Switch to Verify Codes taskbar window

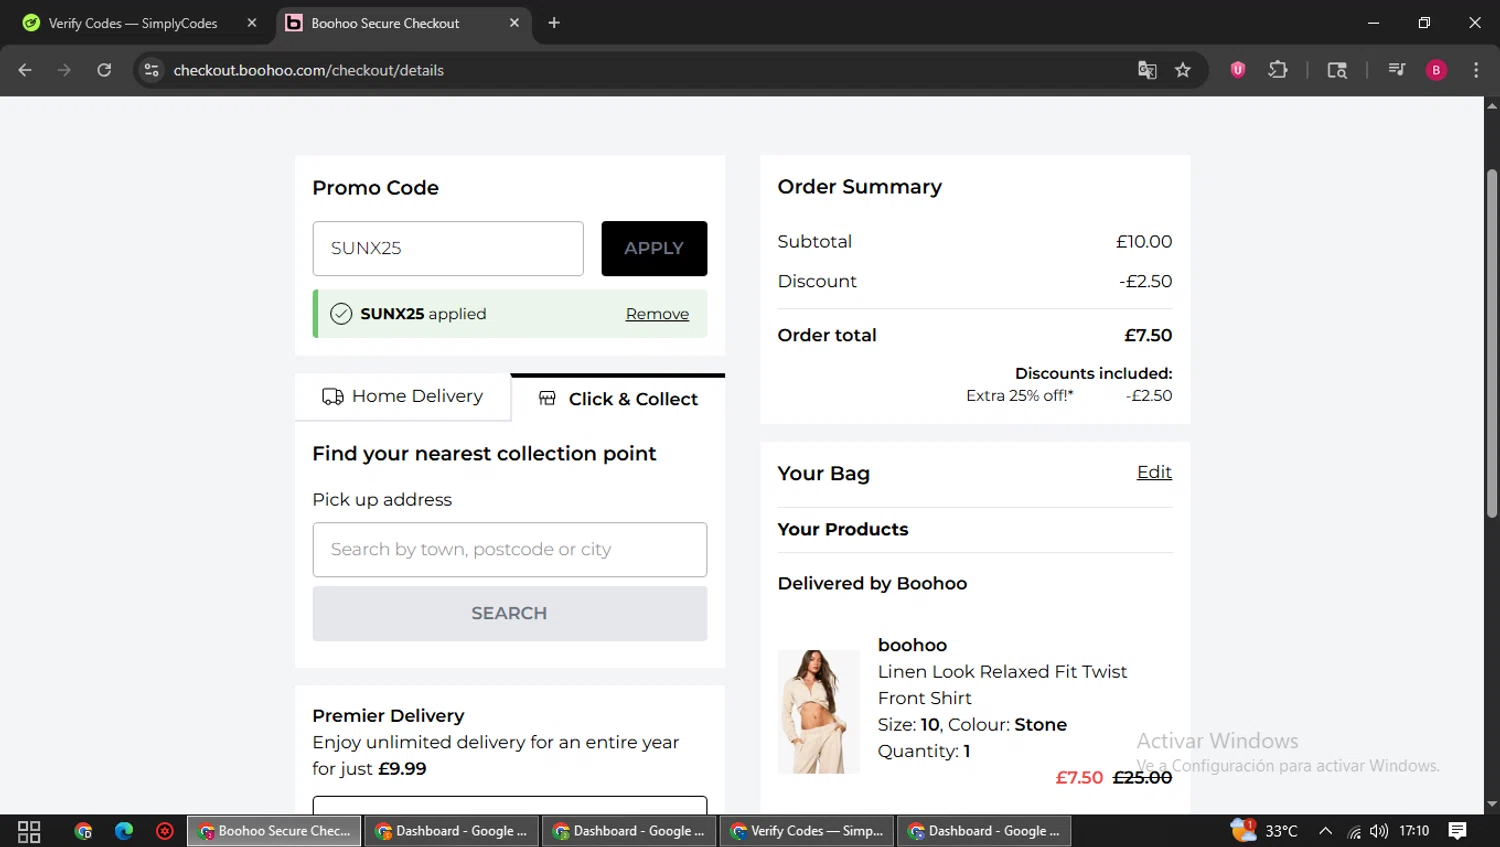pos(807,831)
